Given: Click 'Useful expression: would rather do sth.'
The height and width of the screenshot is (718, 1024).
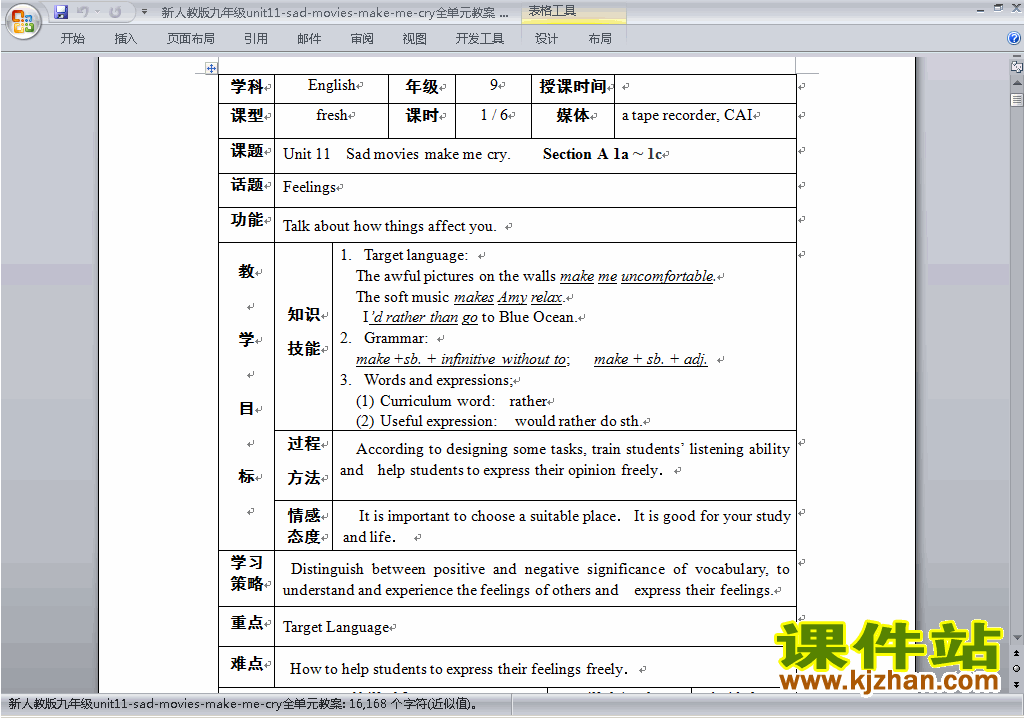Looking at the screenshot, I should coord(499,421).
